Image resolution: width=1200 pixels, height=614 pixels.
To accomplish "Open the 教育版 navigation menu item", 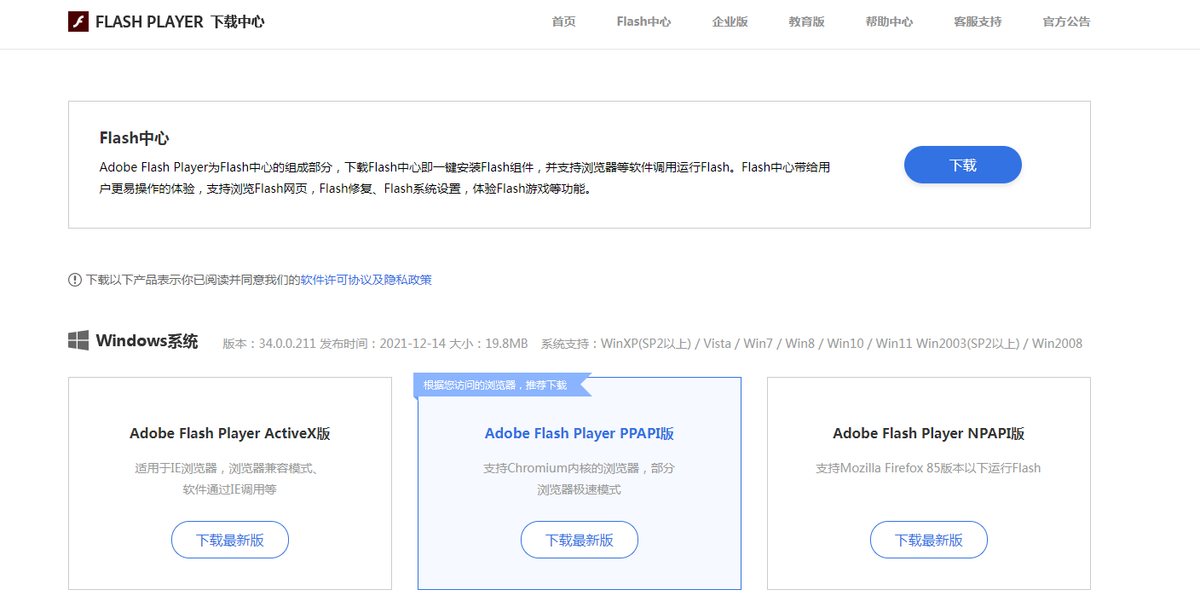I will pos(806,20).
